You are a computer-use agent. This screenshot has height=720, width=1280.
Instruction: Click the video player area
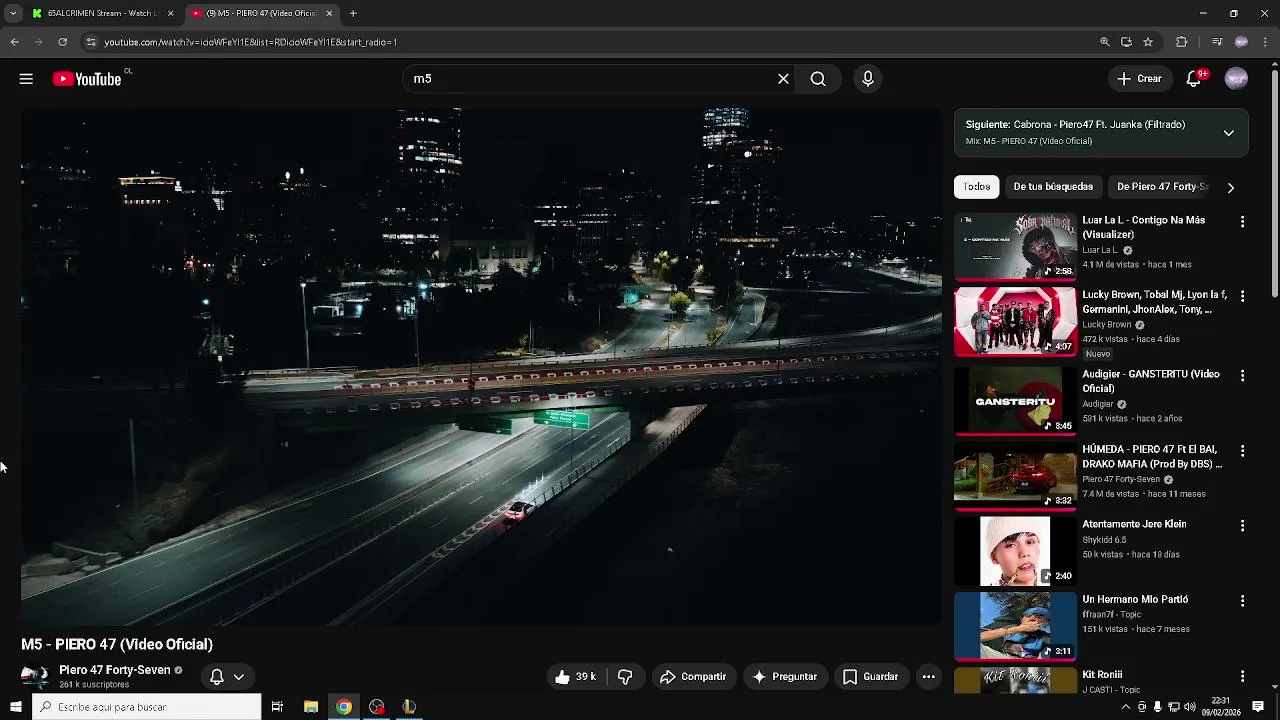coord(481,367)
